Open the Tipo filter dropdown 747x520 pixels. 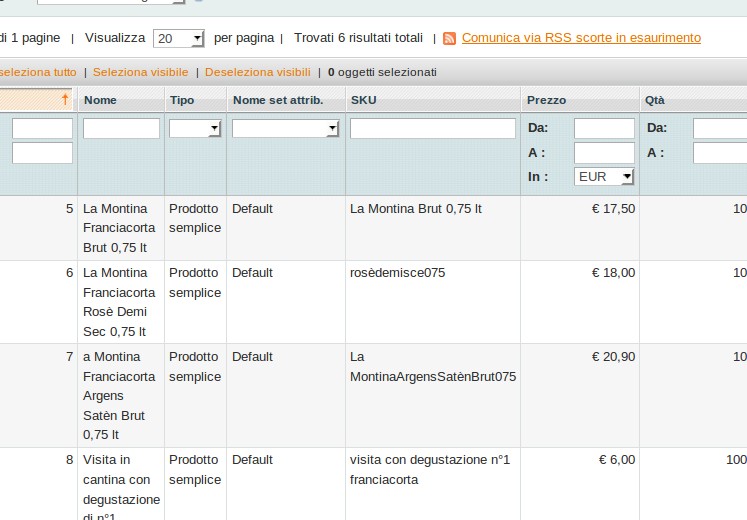195,129
